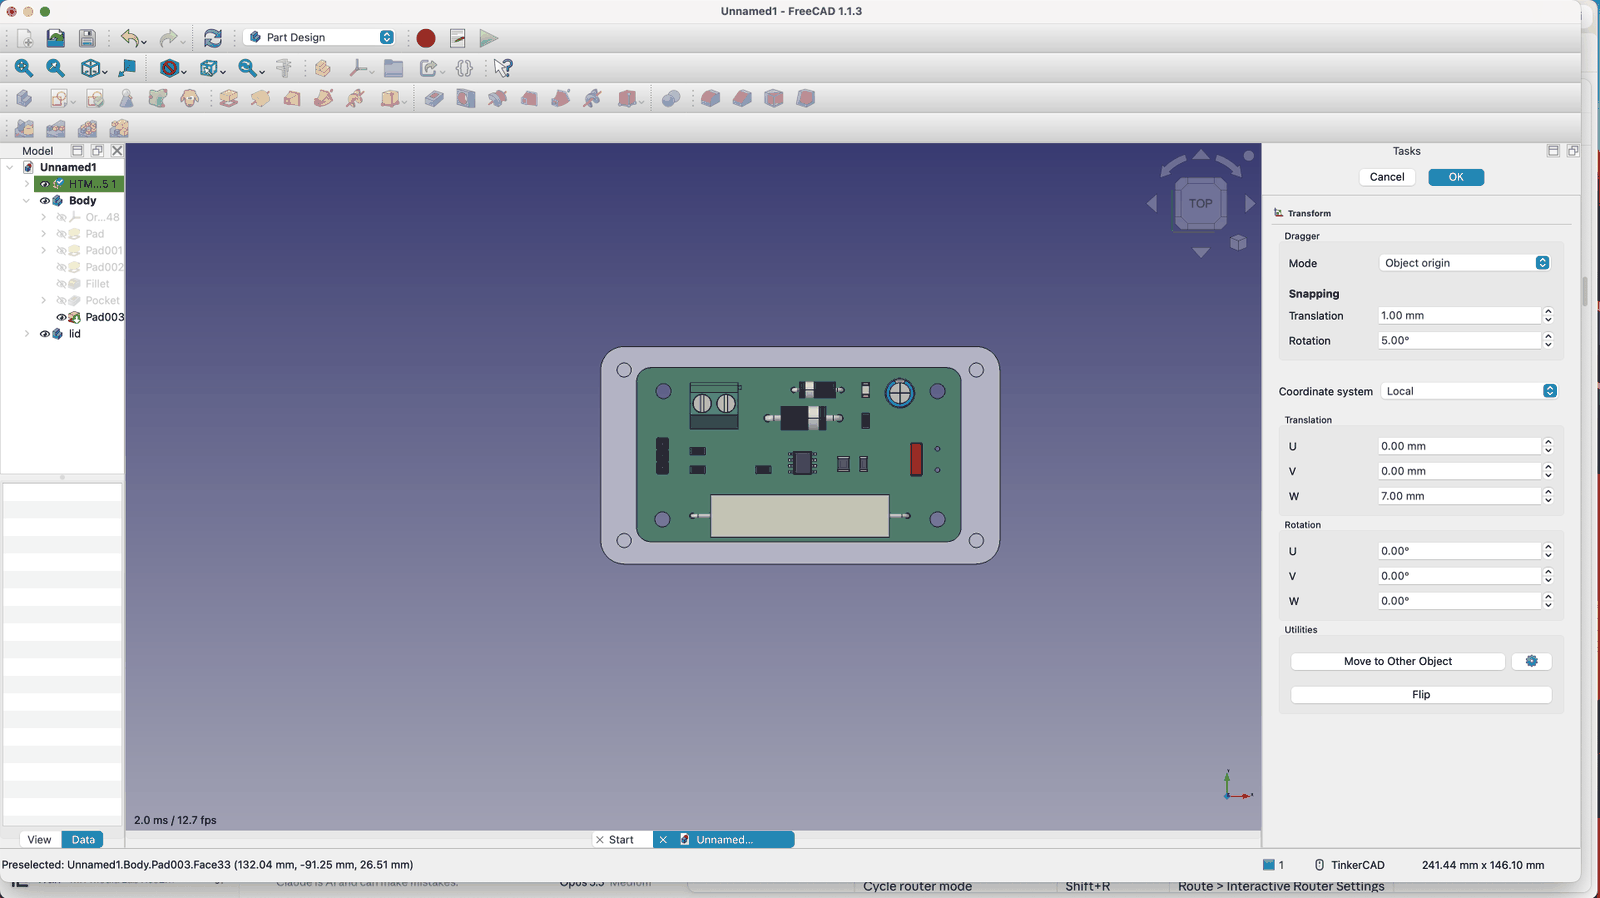Toggle visibility eye of Body

(x=44, y=201)
